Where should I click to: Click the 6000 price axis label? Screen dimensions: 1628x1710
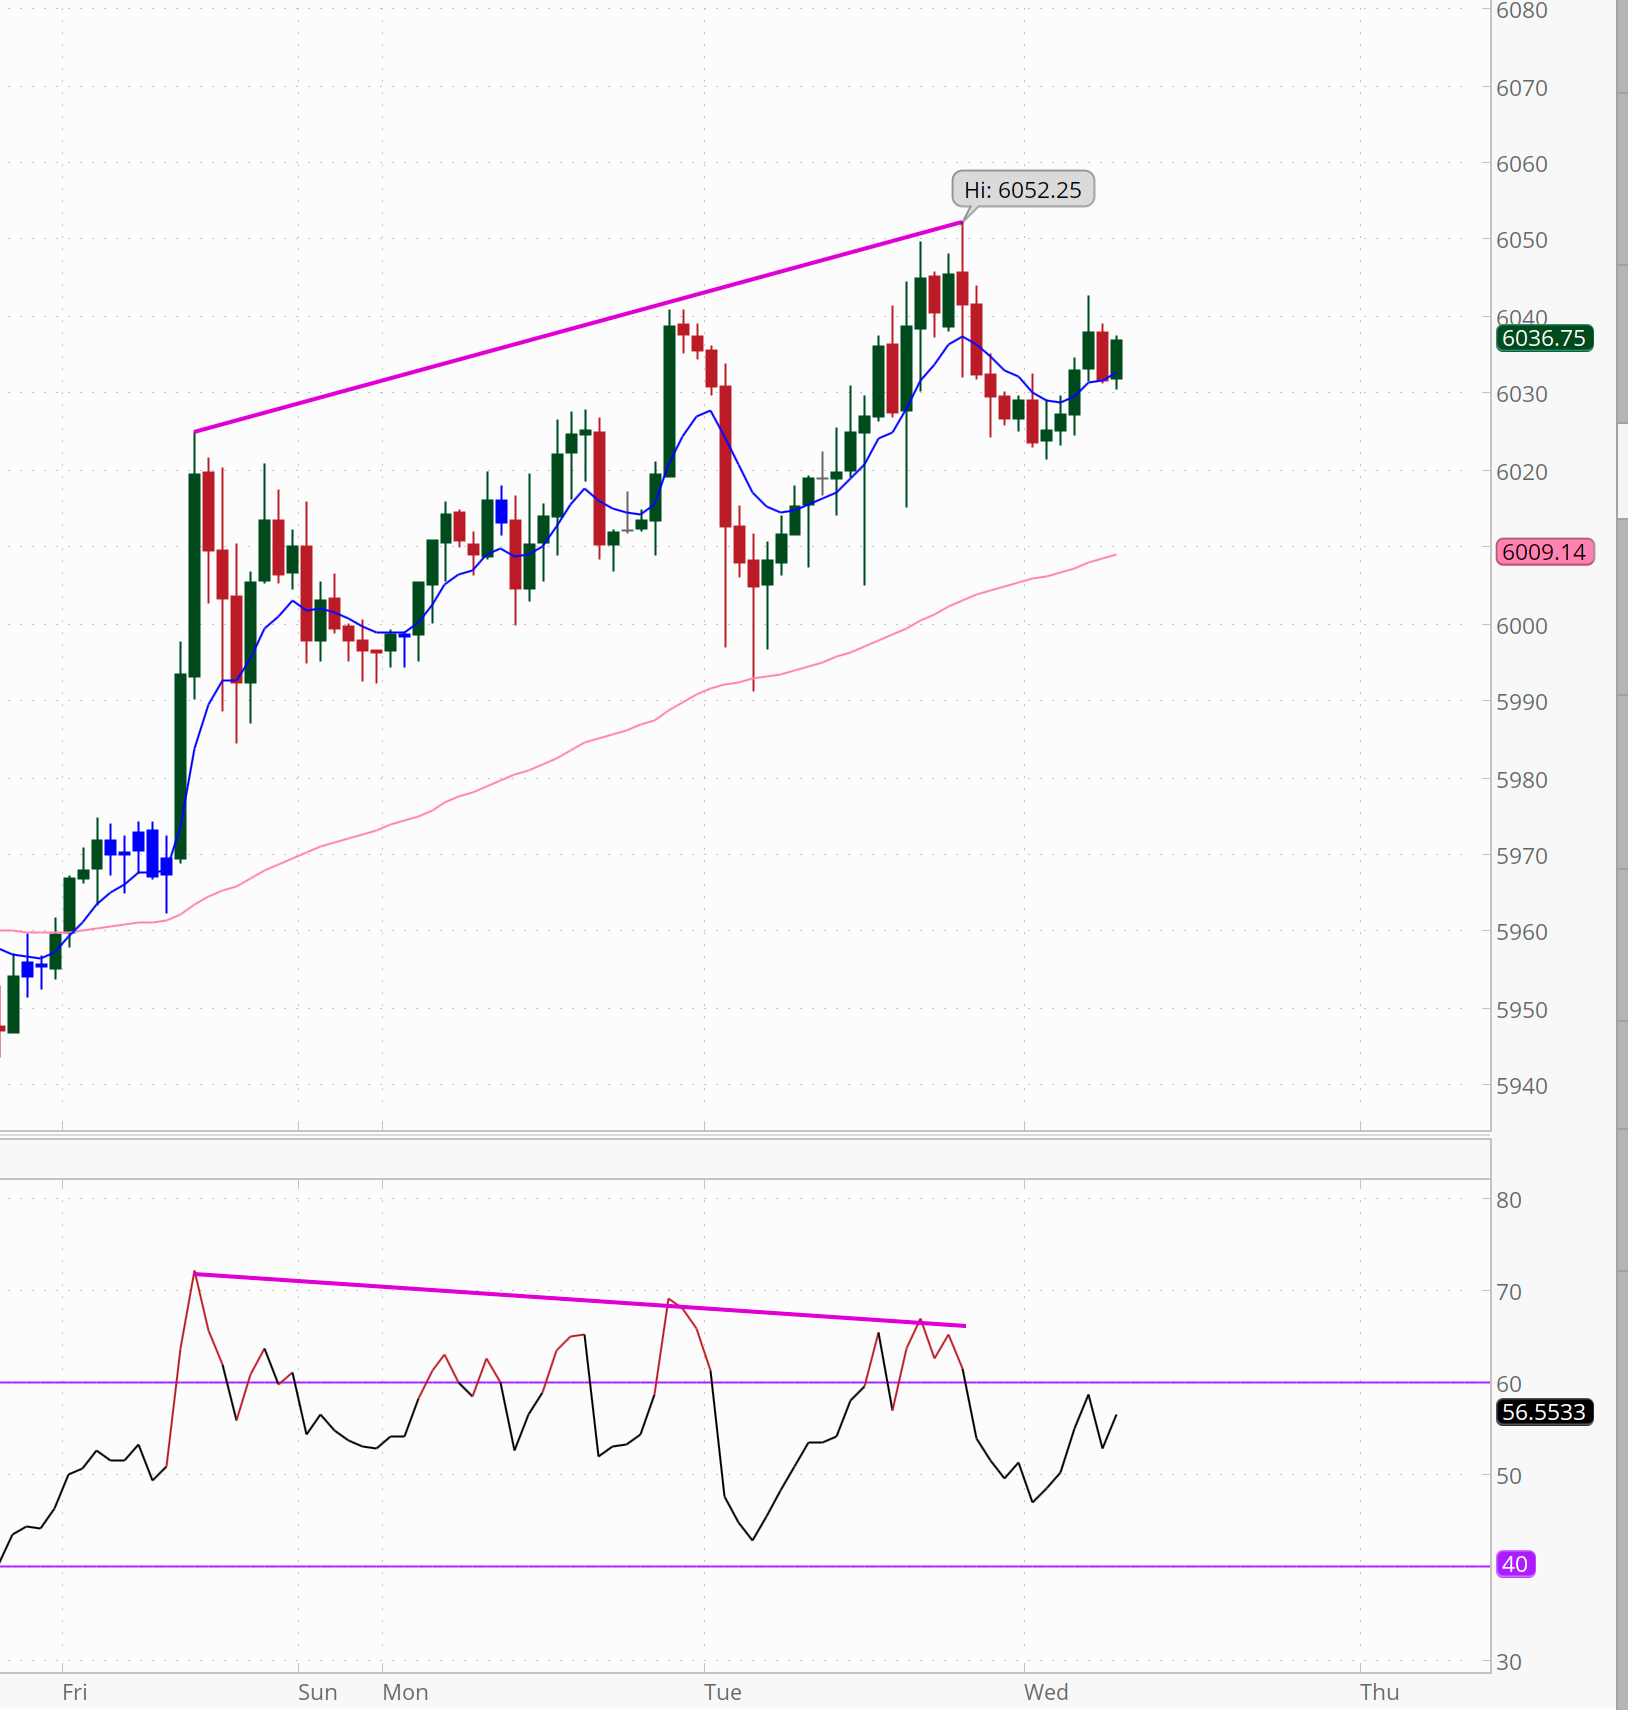pyautogui.click(x=1522, y=626)
